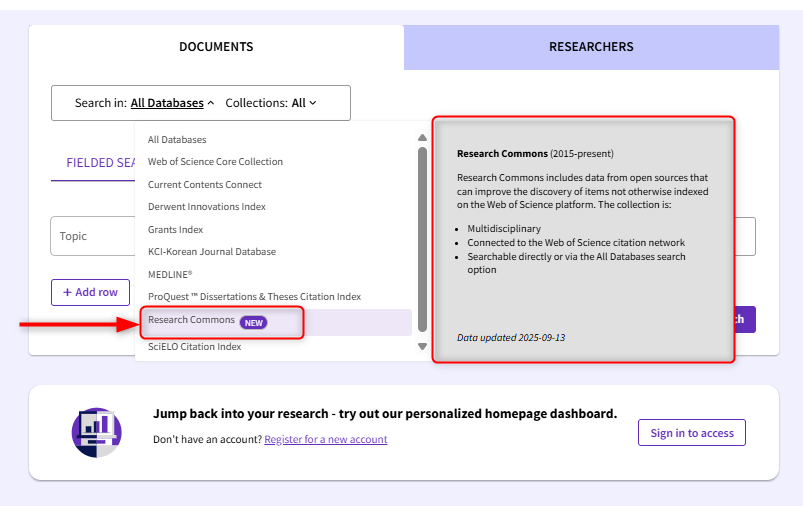Switch to the Researchers tab
803x506 pixels.
(x=591, y=47)
